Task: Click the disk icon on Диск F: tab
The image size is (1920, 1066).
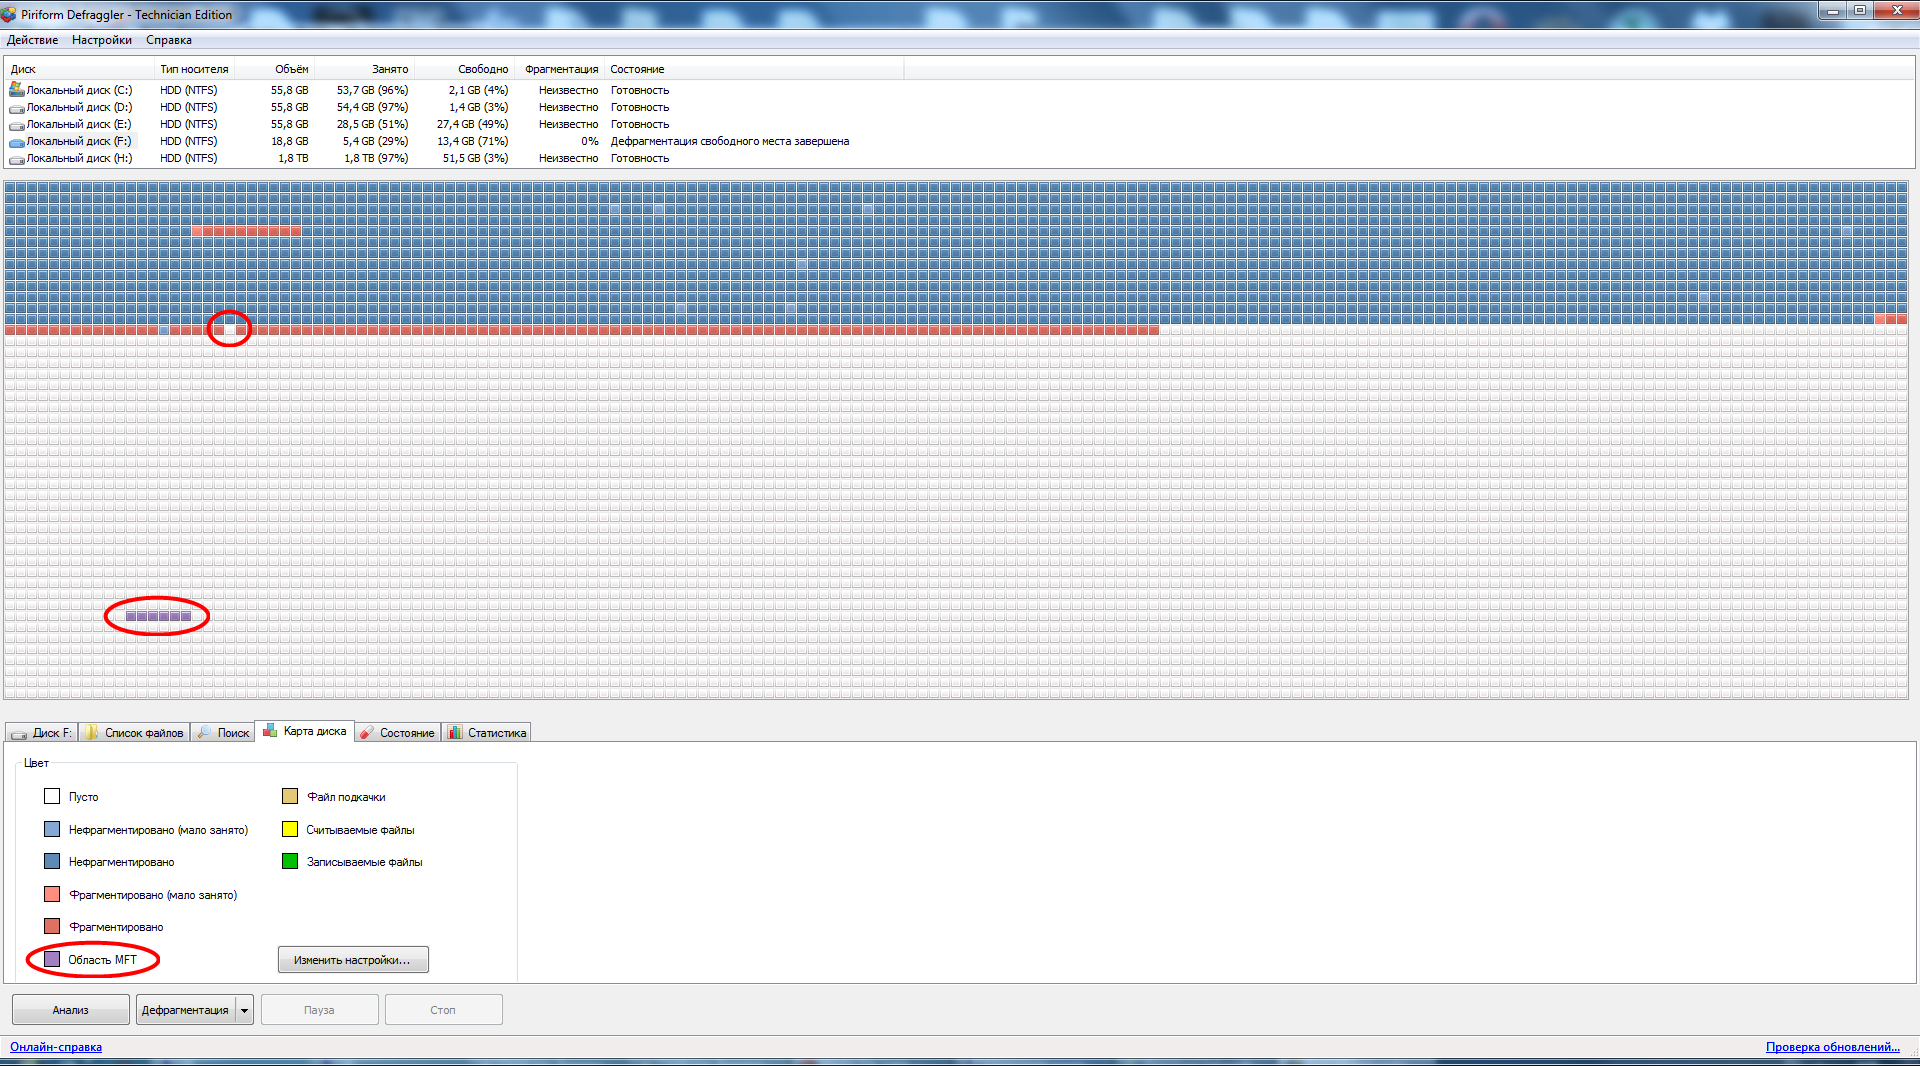Action: coord(19,733)
